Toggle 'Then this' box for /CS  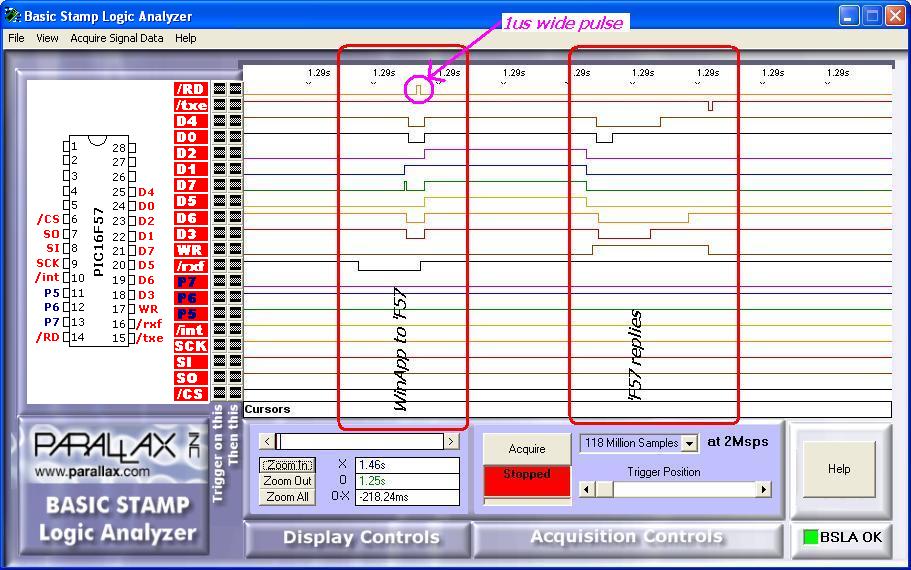(x=235, y=394)
